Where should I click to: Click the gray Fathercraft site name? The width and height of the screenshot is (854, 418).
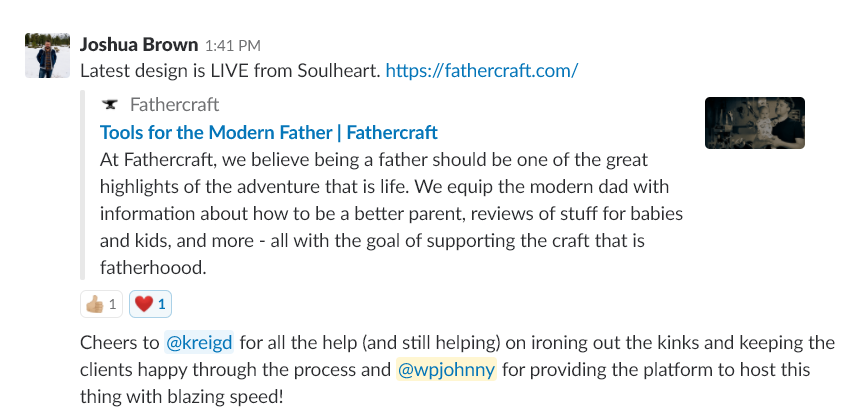[x=174, y=105]
